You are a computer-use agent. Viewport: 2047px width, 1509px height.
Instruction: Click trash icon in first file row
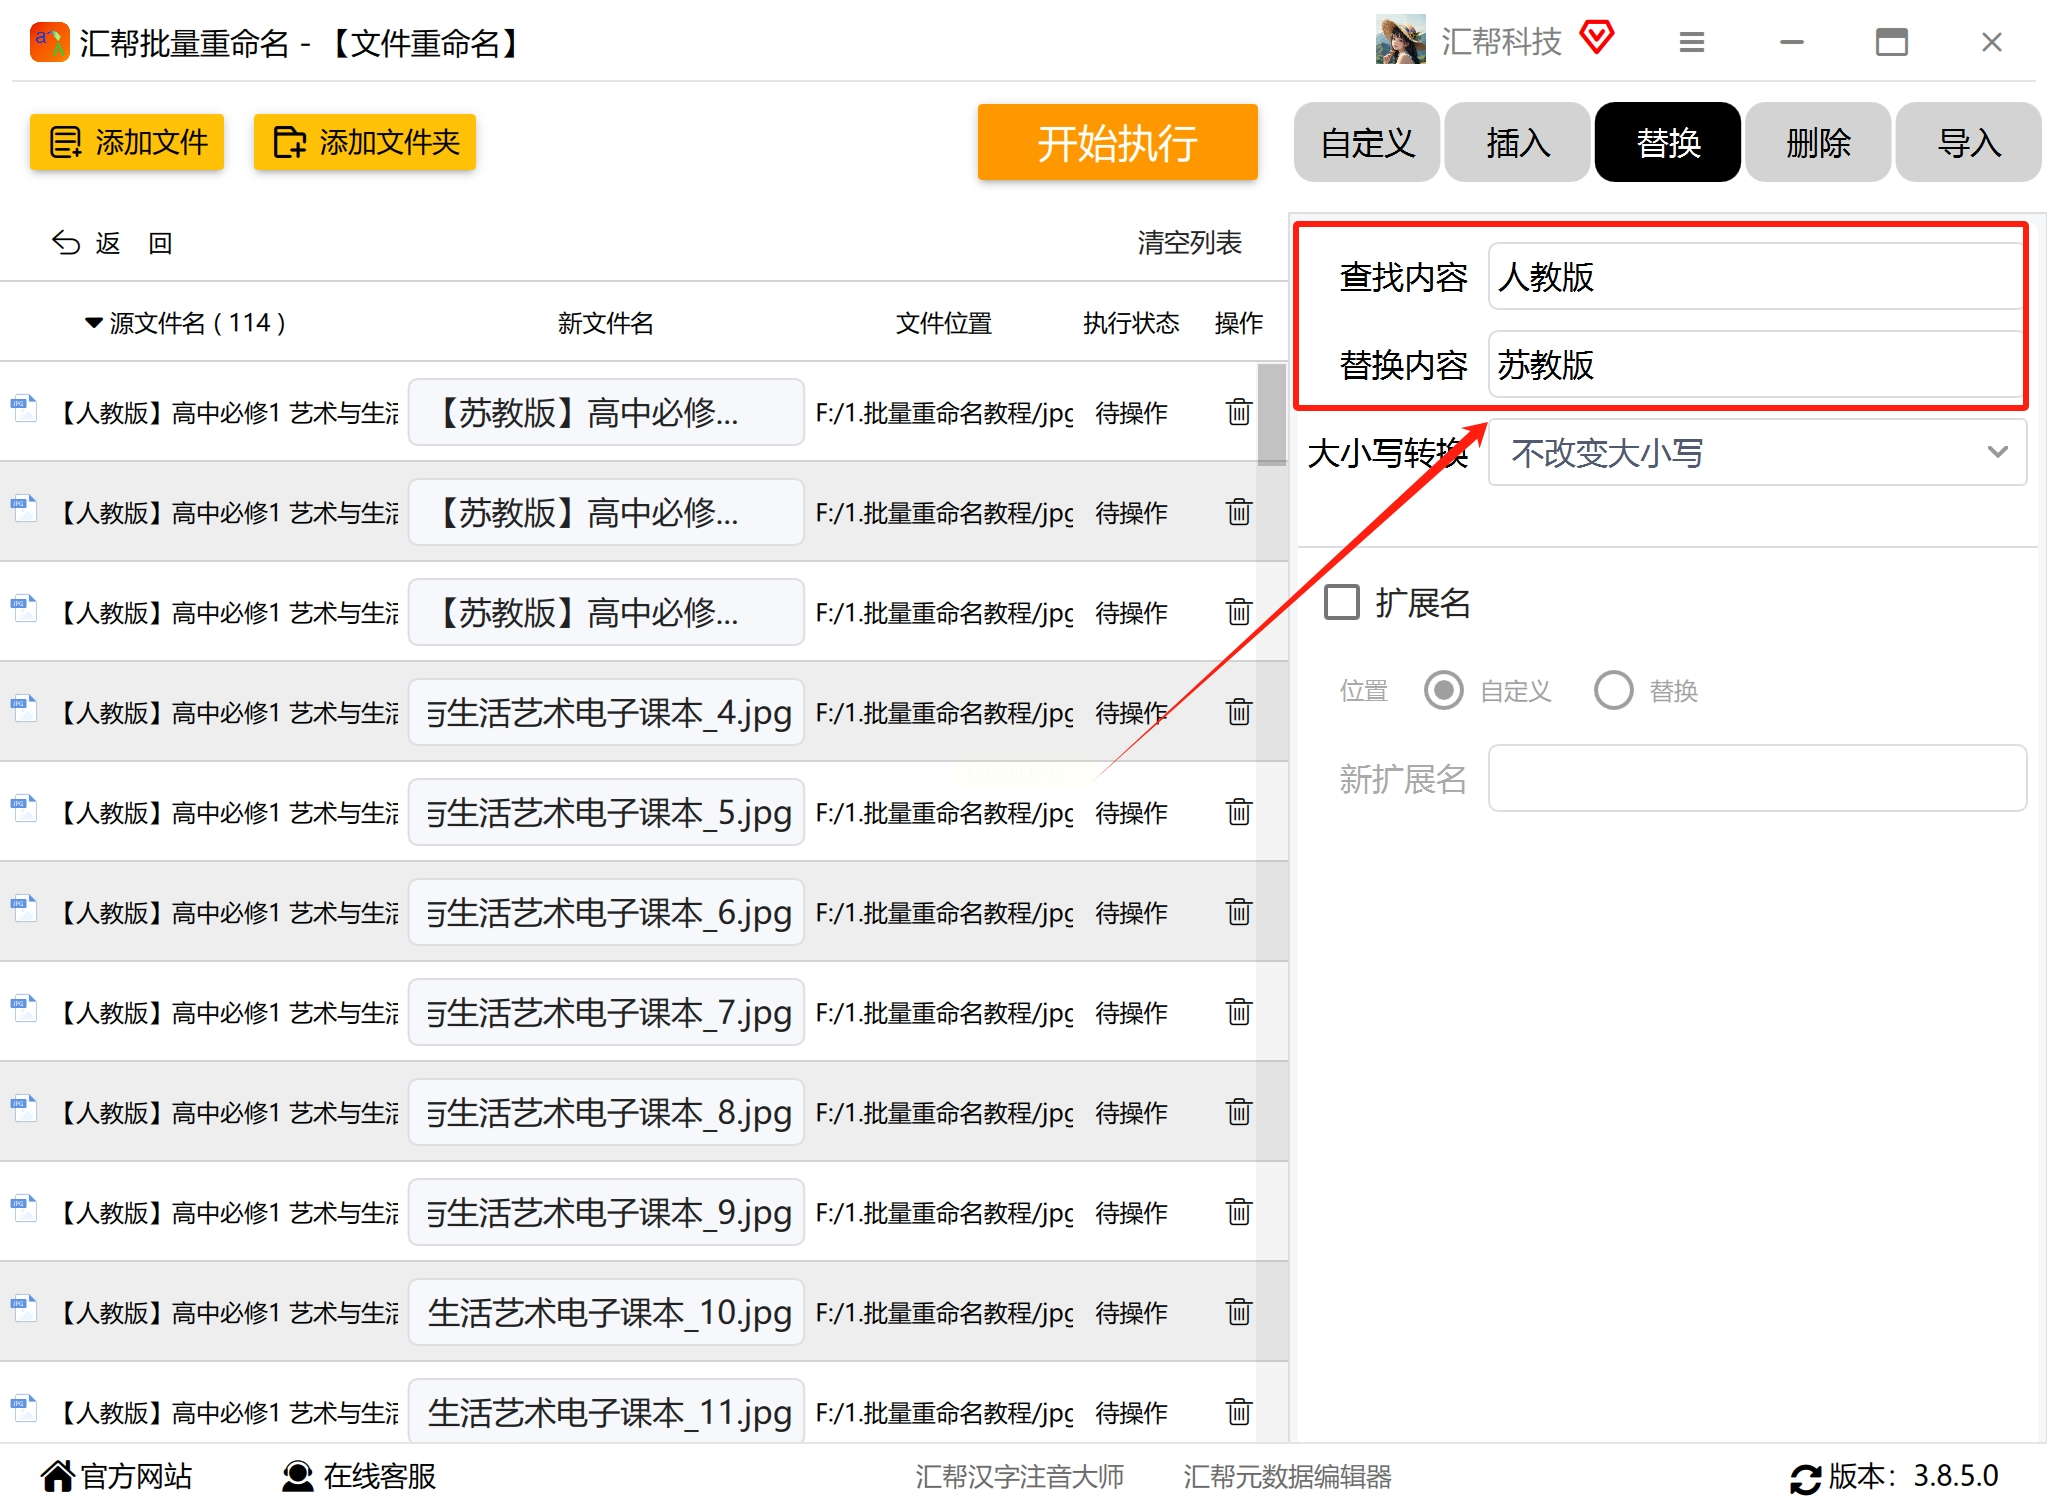pos(1238,412)
